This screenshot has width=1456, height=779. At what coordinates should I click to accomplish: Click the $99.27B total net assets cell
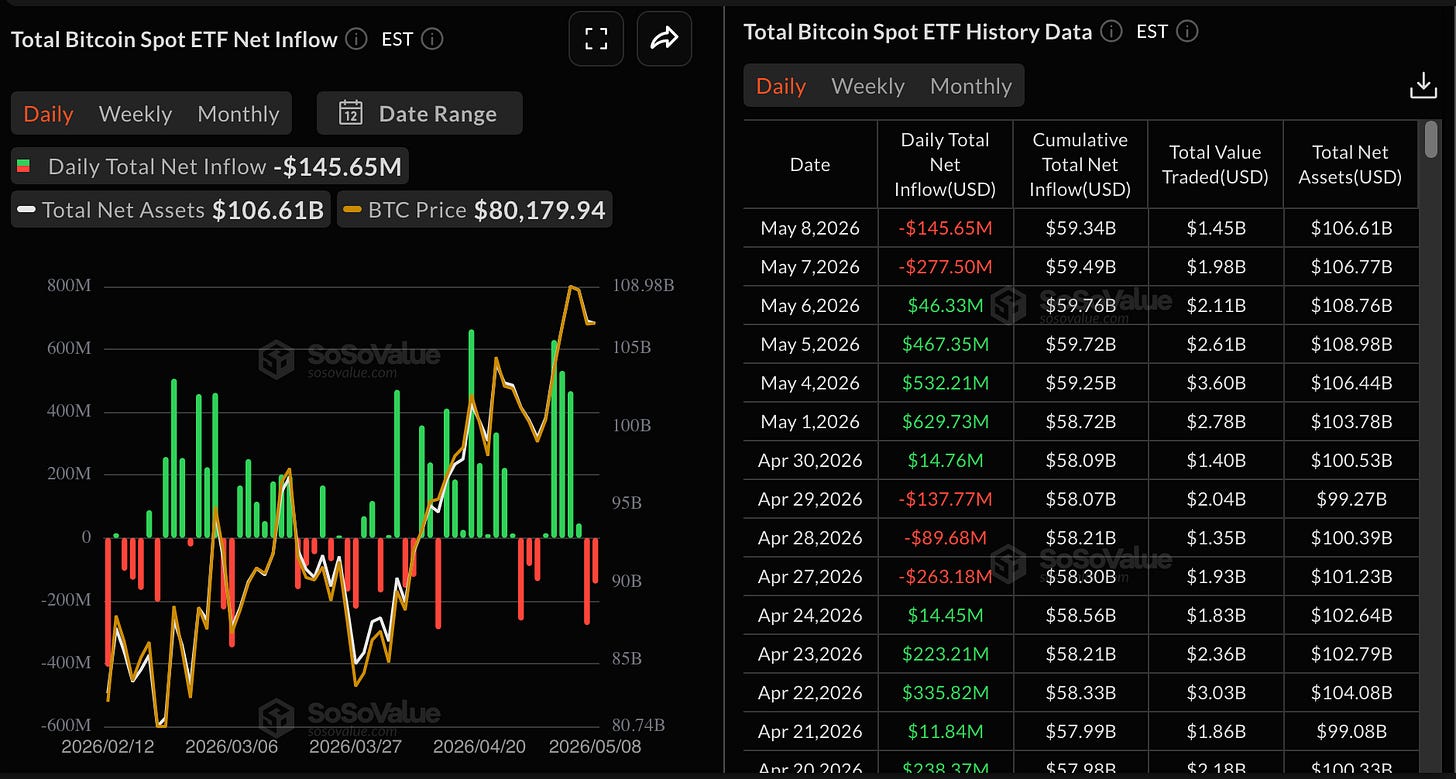click(x=1351, y=499)
